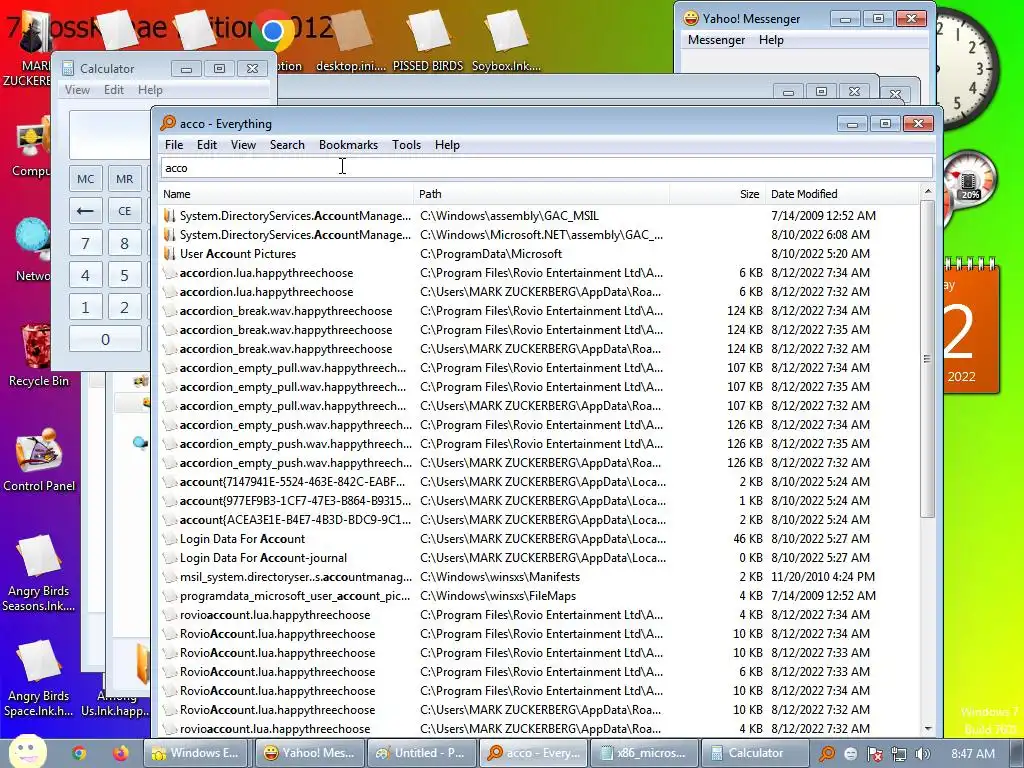Viewport: 1024px width, 768px height.
Task: Click the analog clock gadget
Action: click(968, 69)
